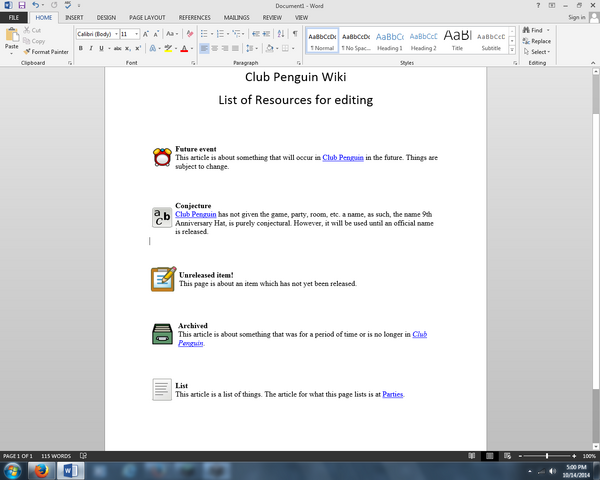Click the zoom out minus button
600x480 pixels.
(520, 456)
